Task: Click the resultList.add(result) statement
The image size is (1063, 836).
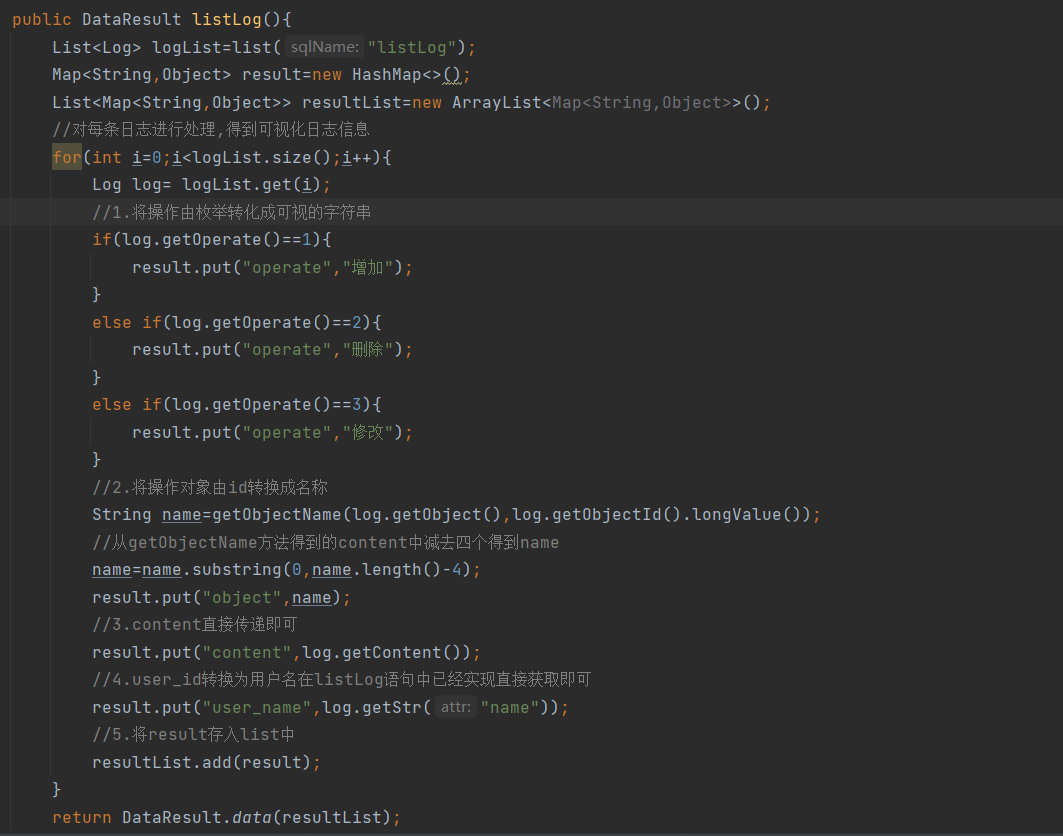Action: [206, 762]
